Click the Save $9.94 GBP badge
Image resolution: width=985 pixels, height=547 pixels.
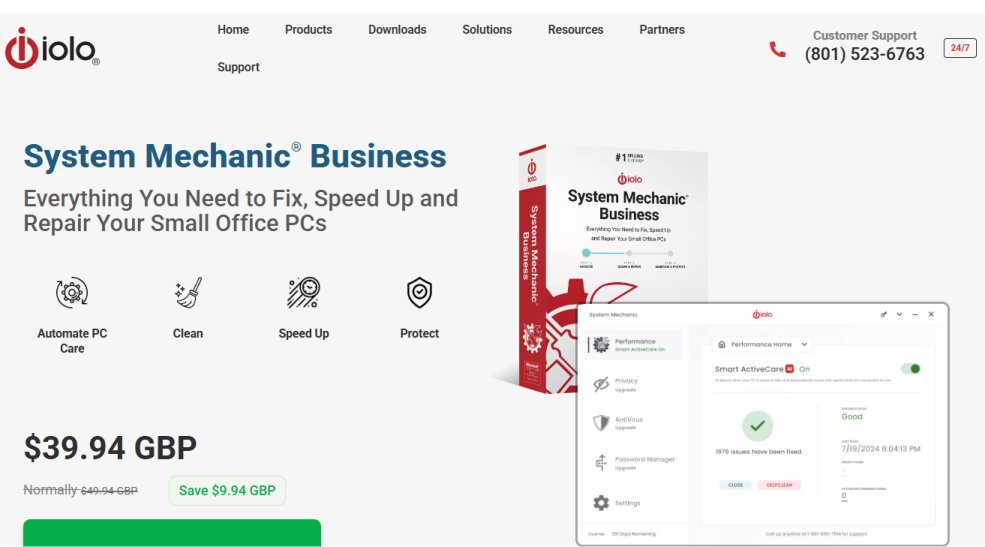227,490
